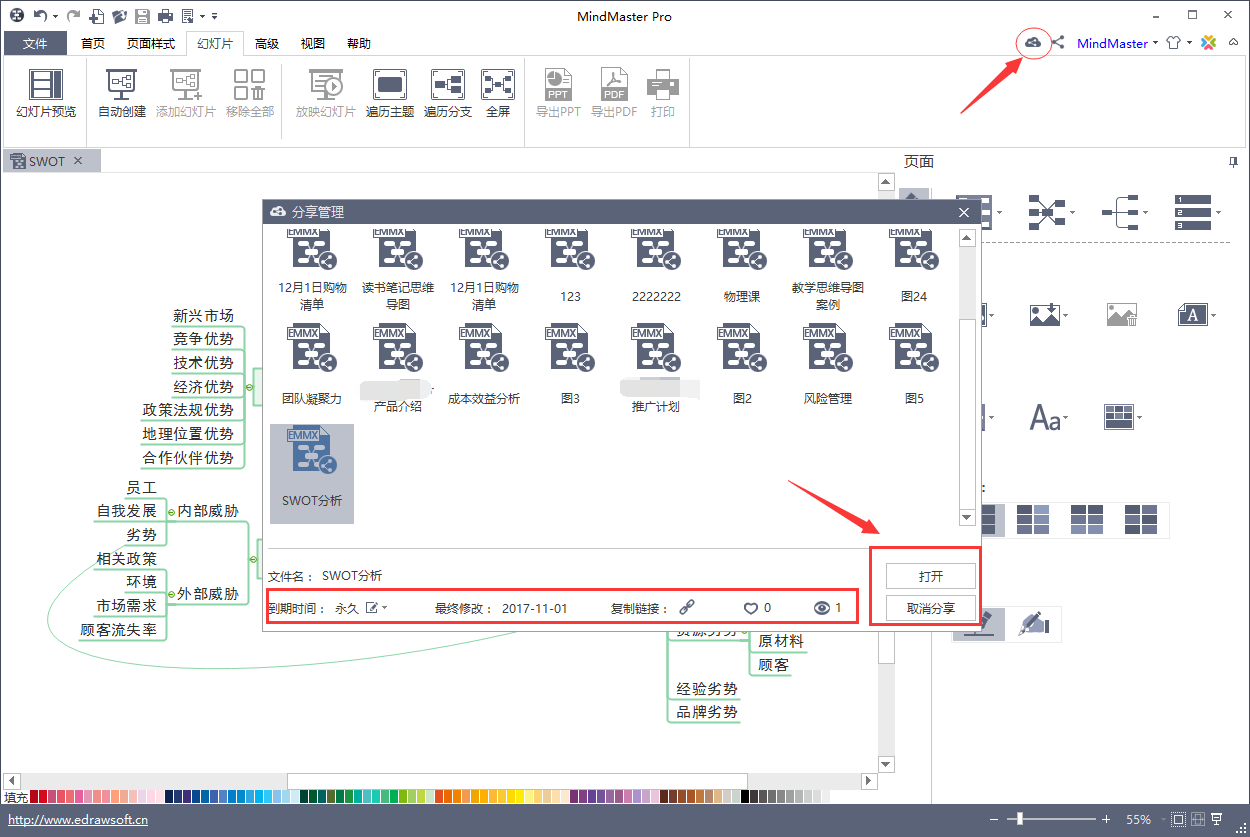
Task: Click the zoom out minus button
Action: pyautogui.click(x=993, y=819)
